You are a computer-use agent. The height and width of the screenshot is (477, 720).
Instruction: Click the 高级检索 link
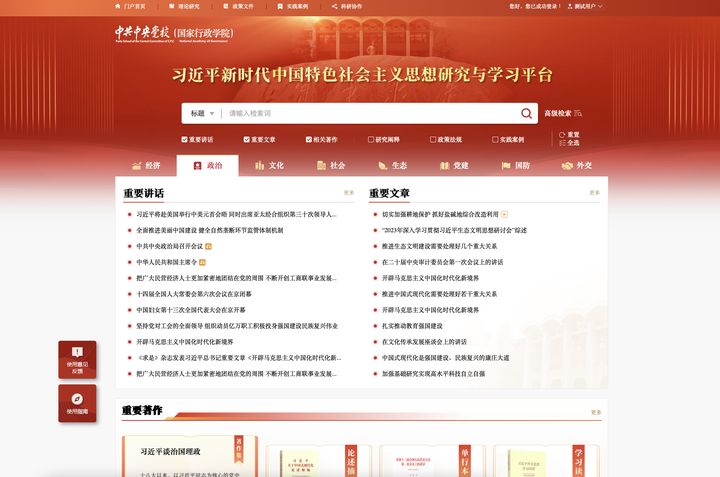click(558, 113)
